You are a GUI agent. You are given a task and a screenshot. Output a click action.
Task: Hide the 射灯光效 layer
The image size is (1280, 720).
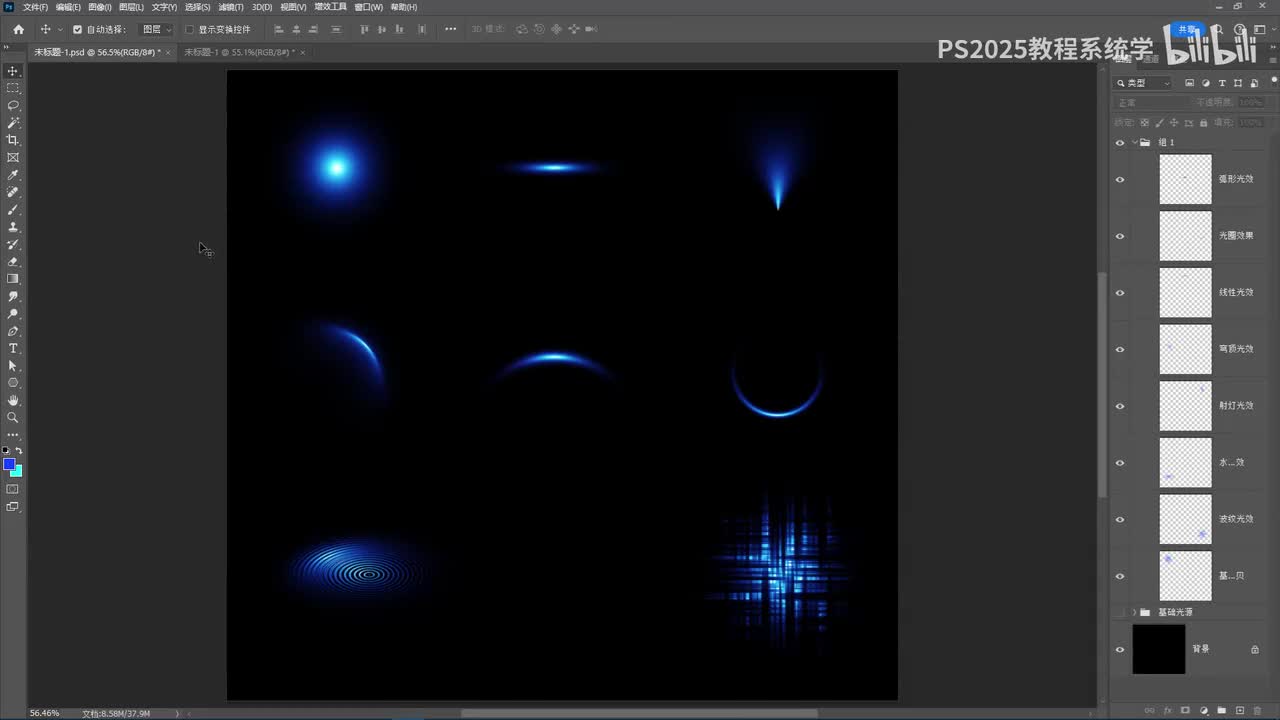point(1120,406)
